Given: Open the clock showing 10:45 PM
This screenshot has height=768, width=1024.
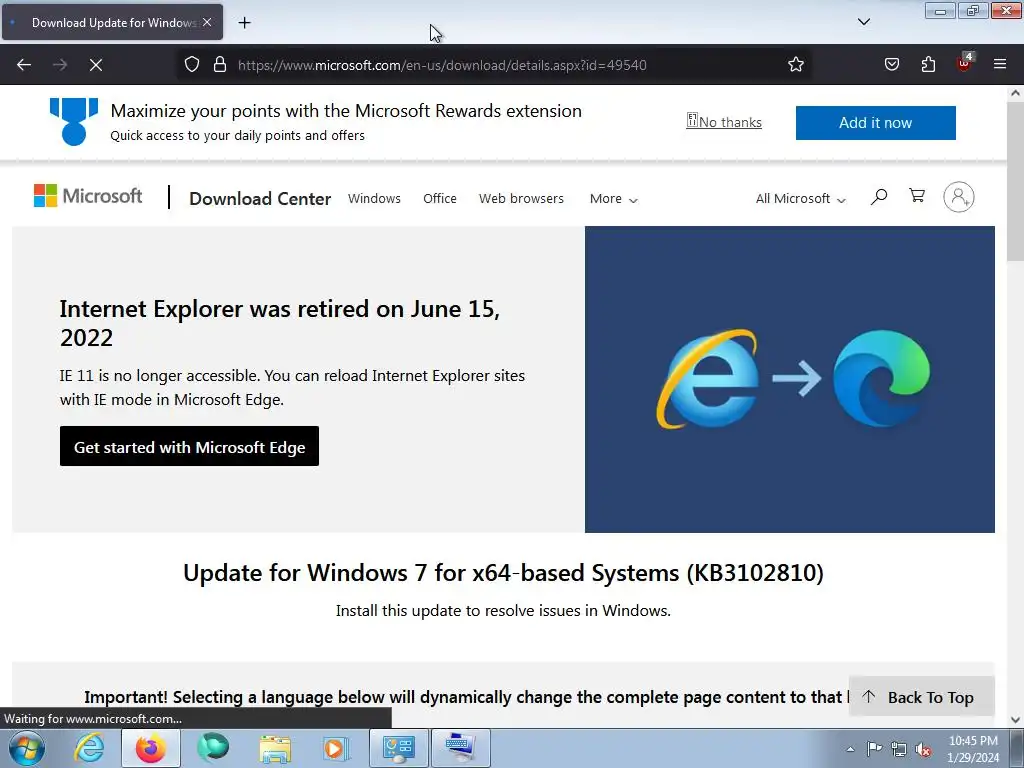Looking at the screenshot, I should [973, 749].
